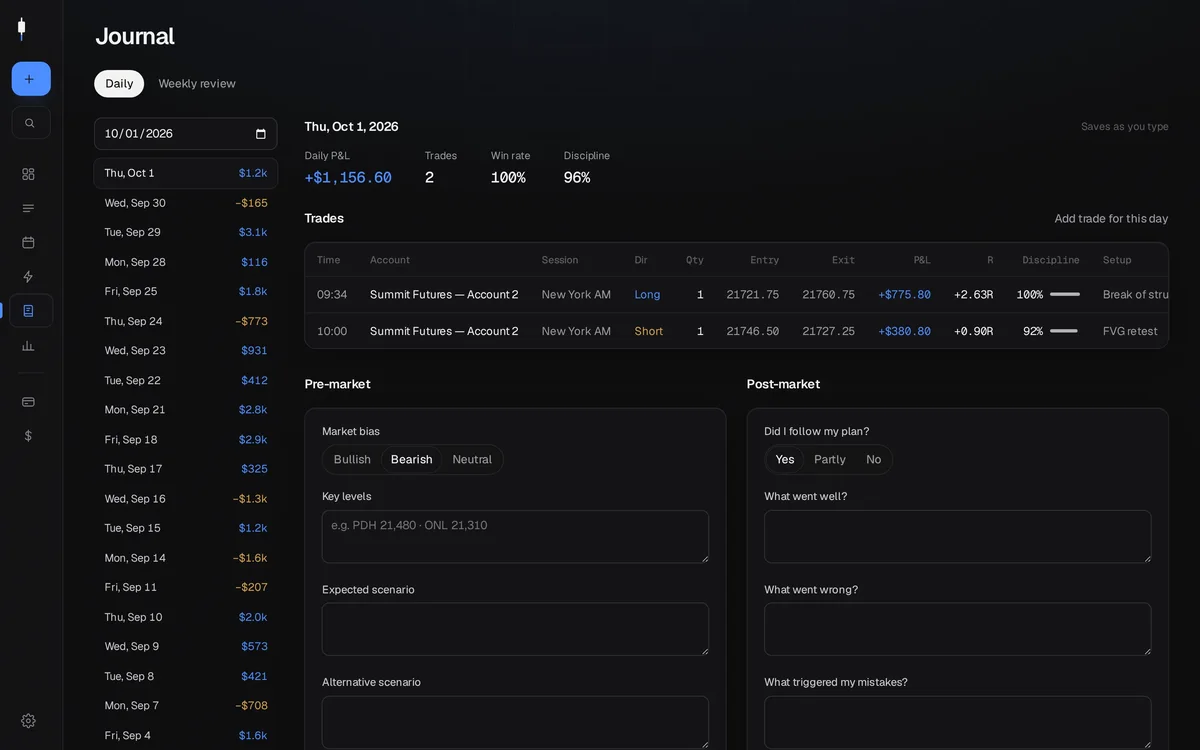
Task: Select Mon, Sep 7 journal day
Action: [x=186, y=706]
